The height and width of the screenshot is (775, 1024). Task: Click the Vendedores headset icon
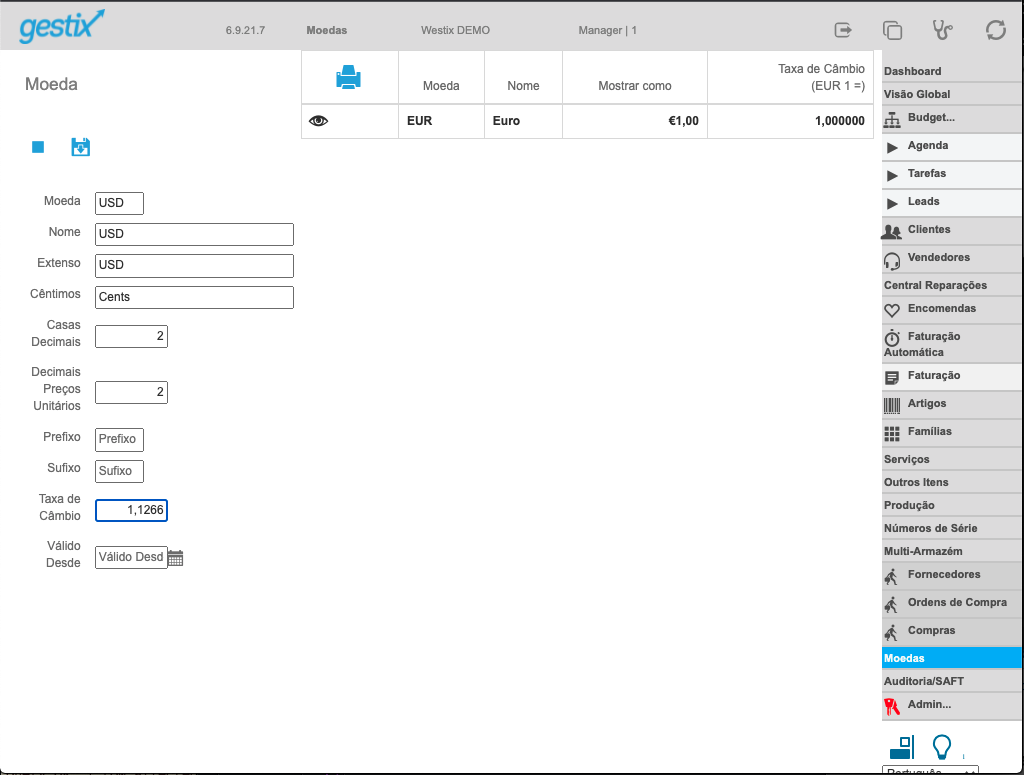[891, 261]
